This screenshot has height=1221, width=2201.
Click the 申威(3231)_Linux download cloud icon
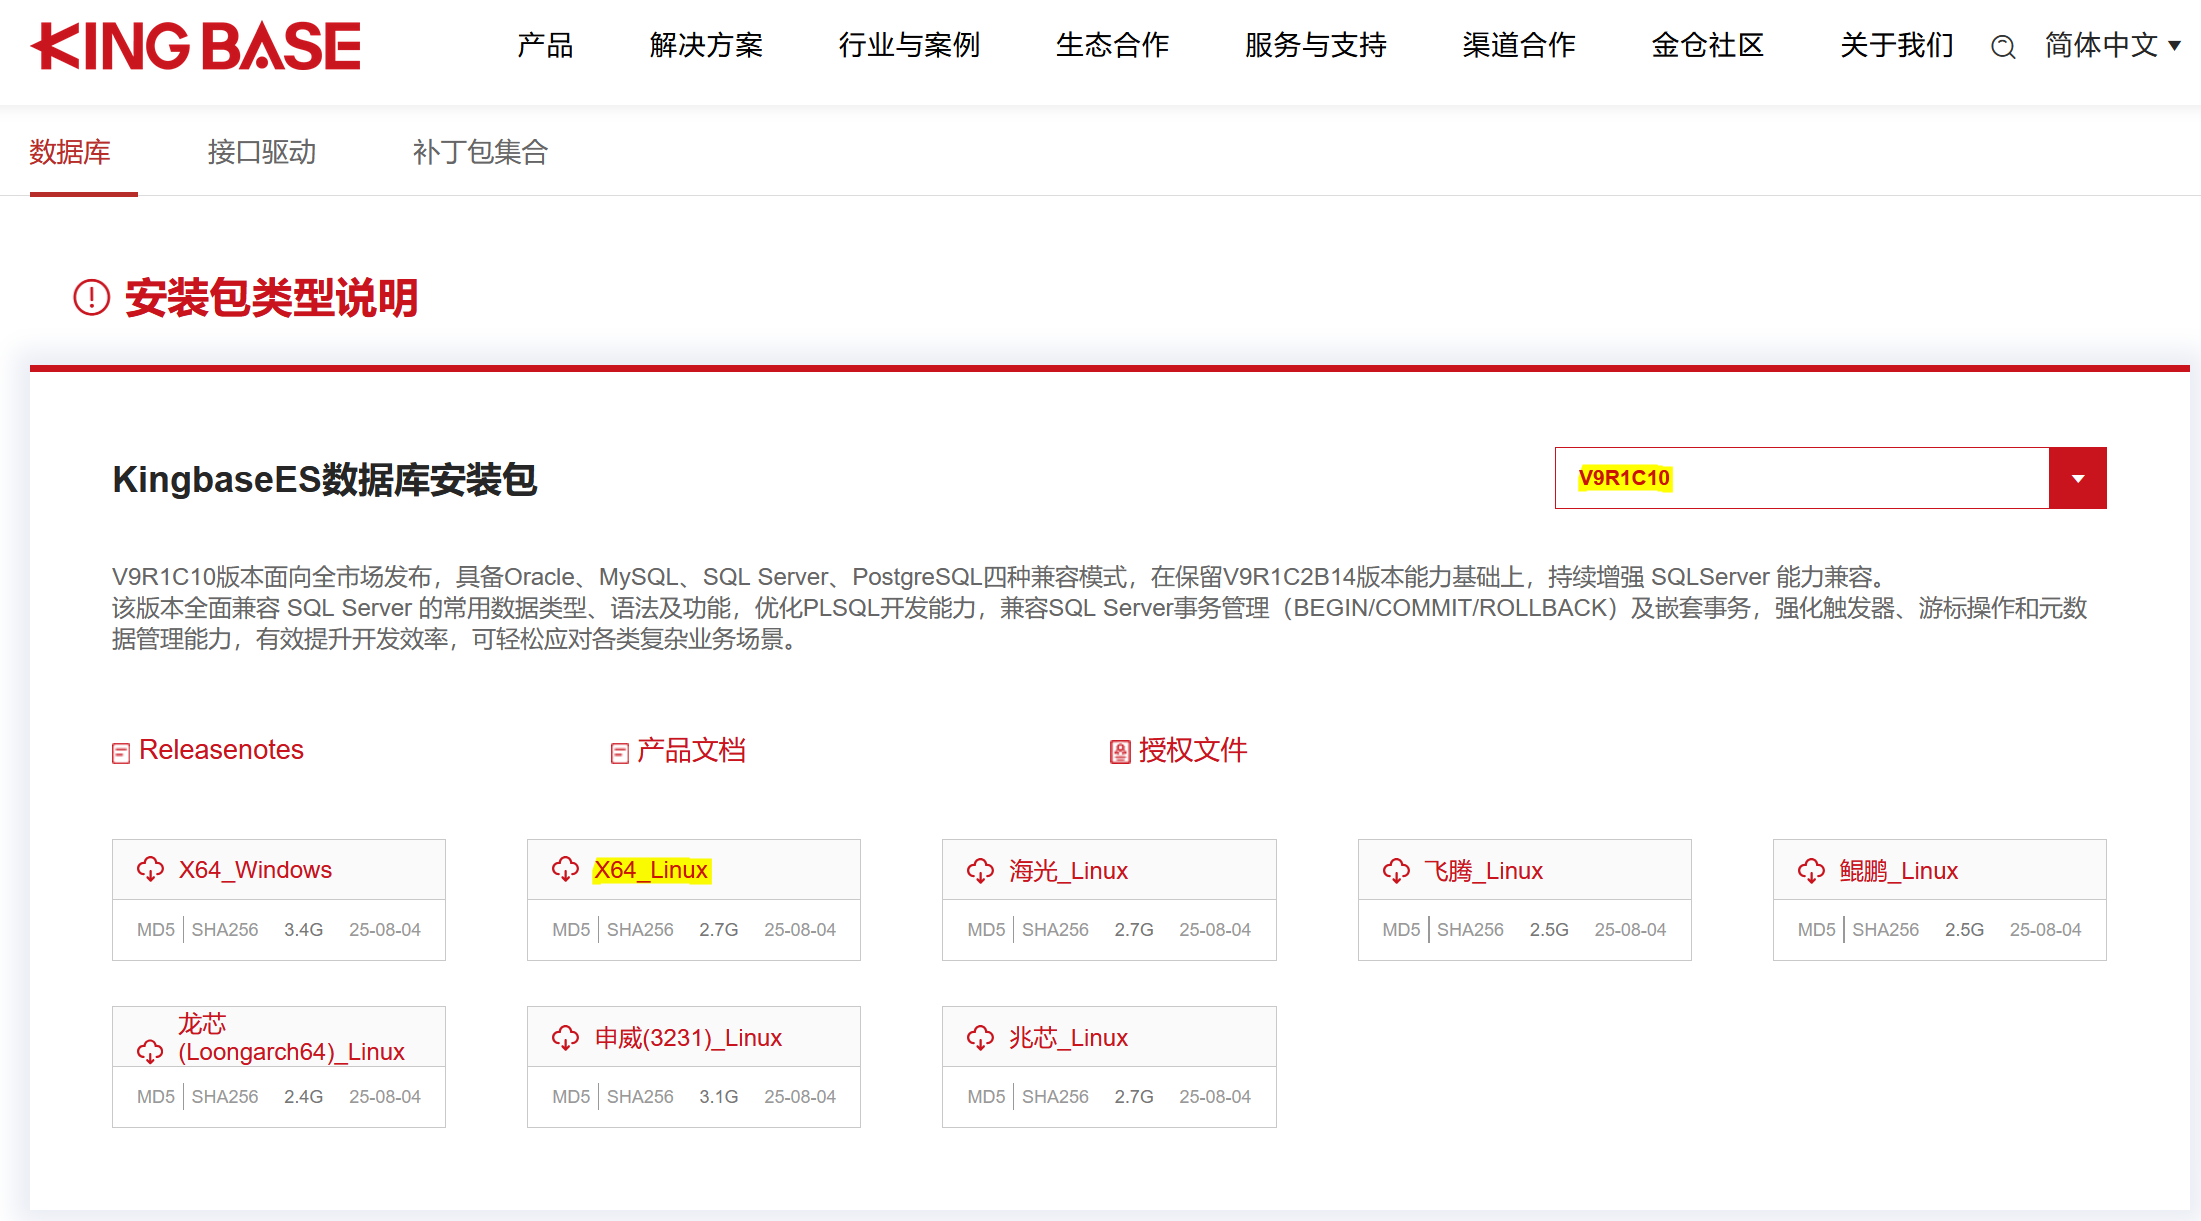565,1037
